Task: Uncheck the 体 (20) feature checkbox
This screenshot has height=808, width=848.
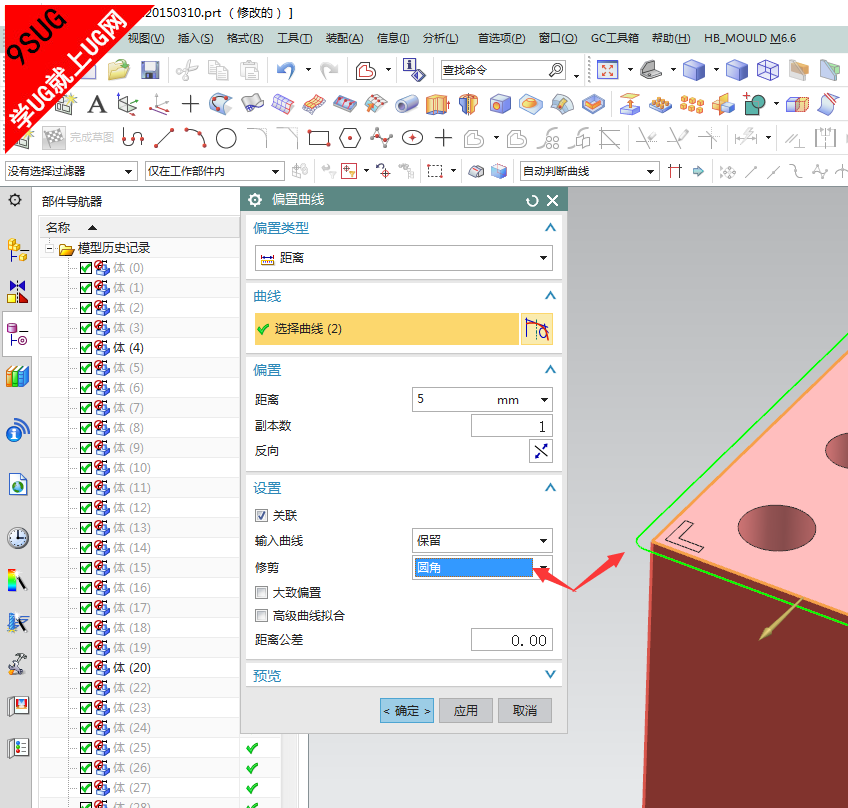Action: coord(85,668)
